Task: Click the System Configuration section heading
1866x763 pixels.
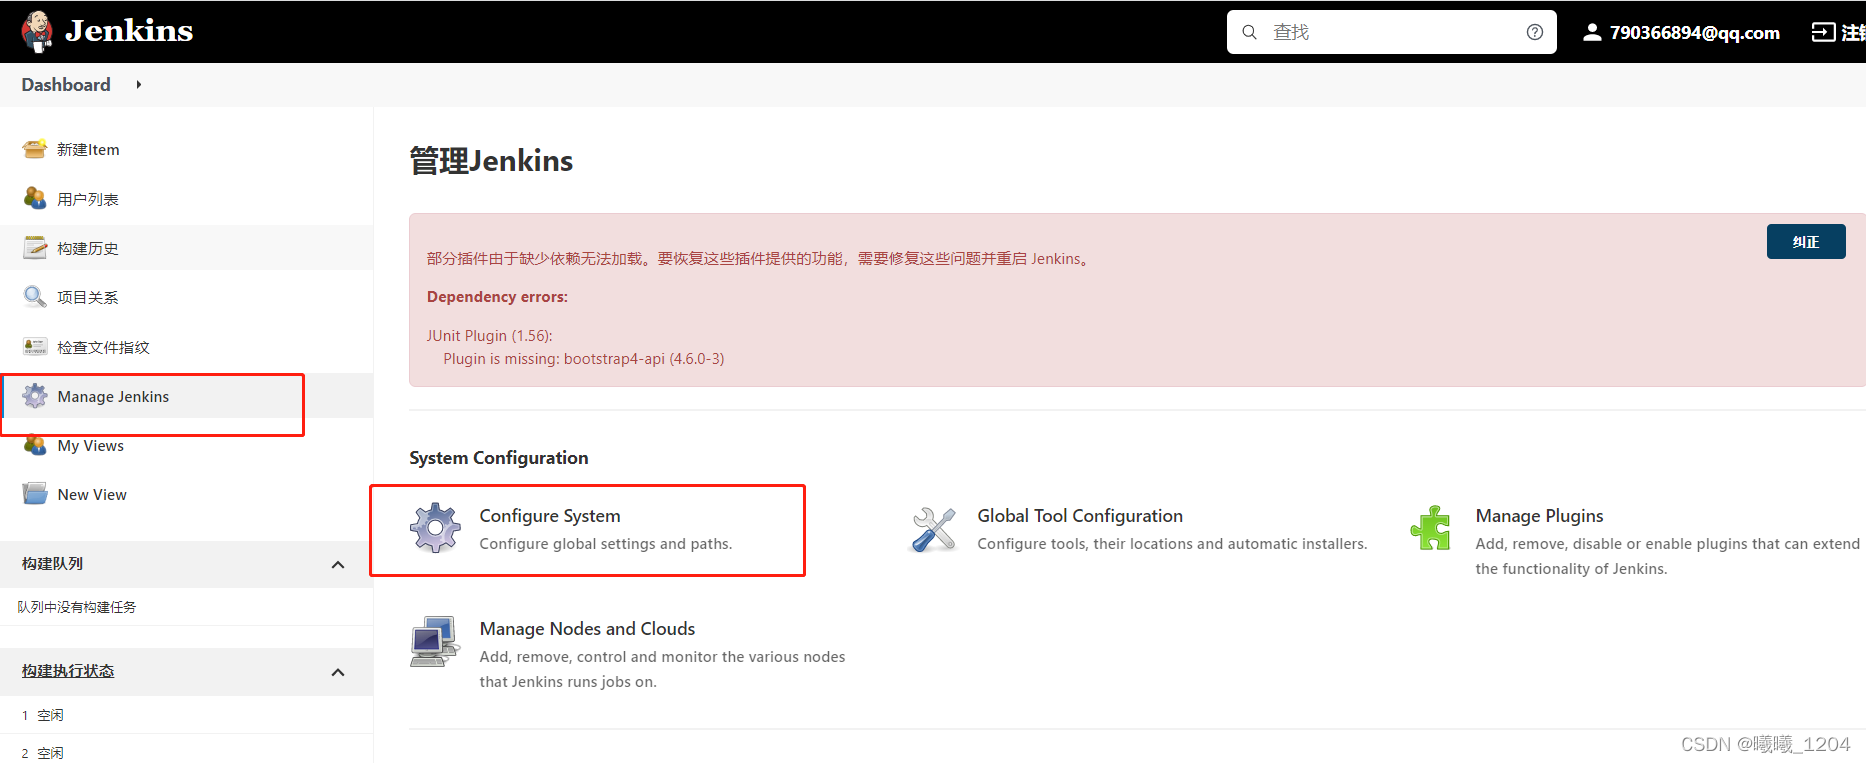Action: (499, 458)
